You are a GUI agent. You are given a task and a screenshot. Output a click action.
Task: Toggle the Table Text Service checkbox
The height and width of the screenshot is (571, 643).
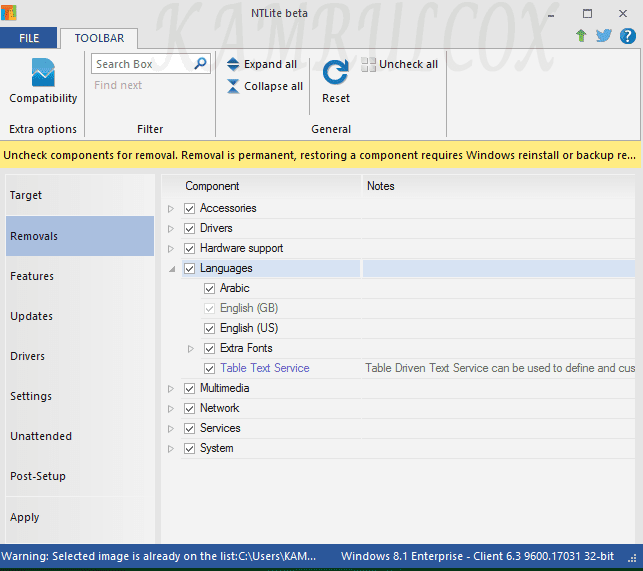(x=209, y=369)
